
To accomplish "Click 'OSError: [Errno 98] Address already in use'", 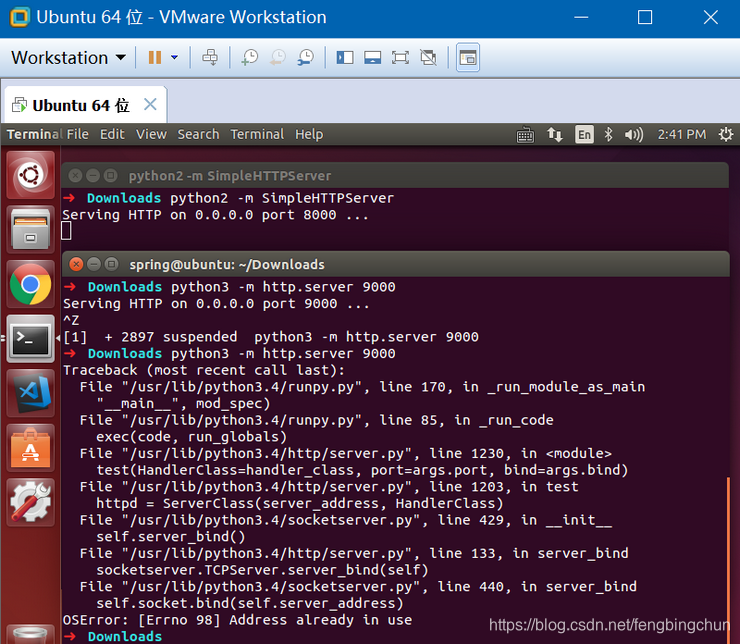I will (x=237, y=620).
